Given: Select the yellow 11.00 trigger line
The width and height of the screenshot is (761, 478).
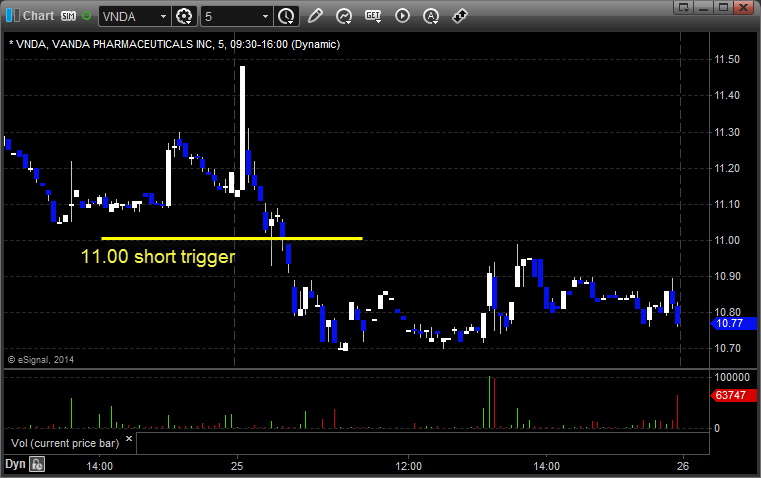Looking at the screenshot, I should 232,238.
